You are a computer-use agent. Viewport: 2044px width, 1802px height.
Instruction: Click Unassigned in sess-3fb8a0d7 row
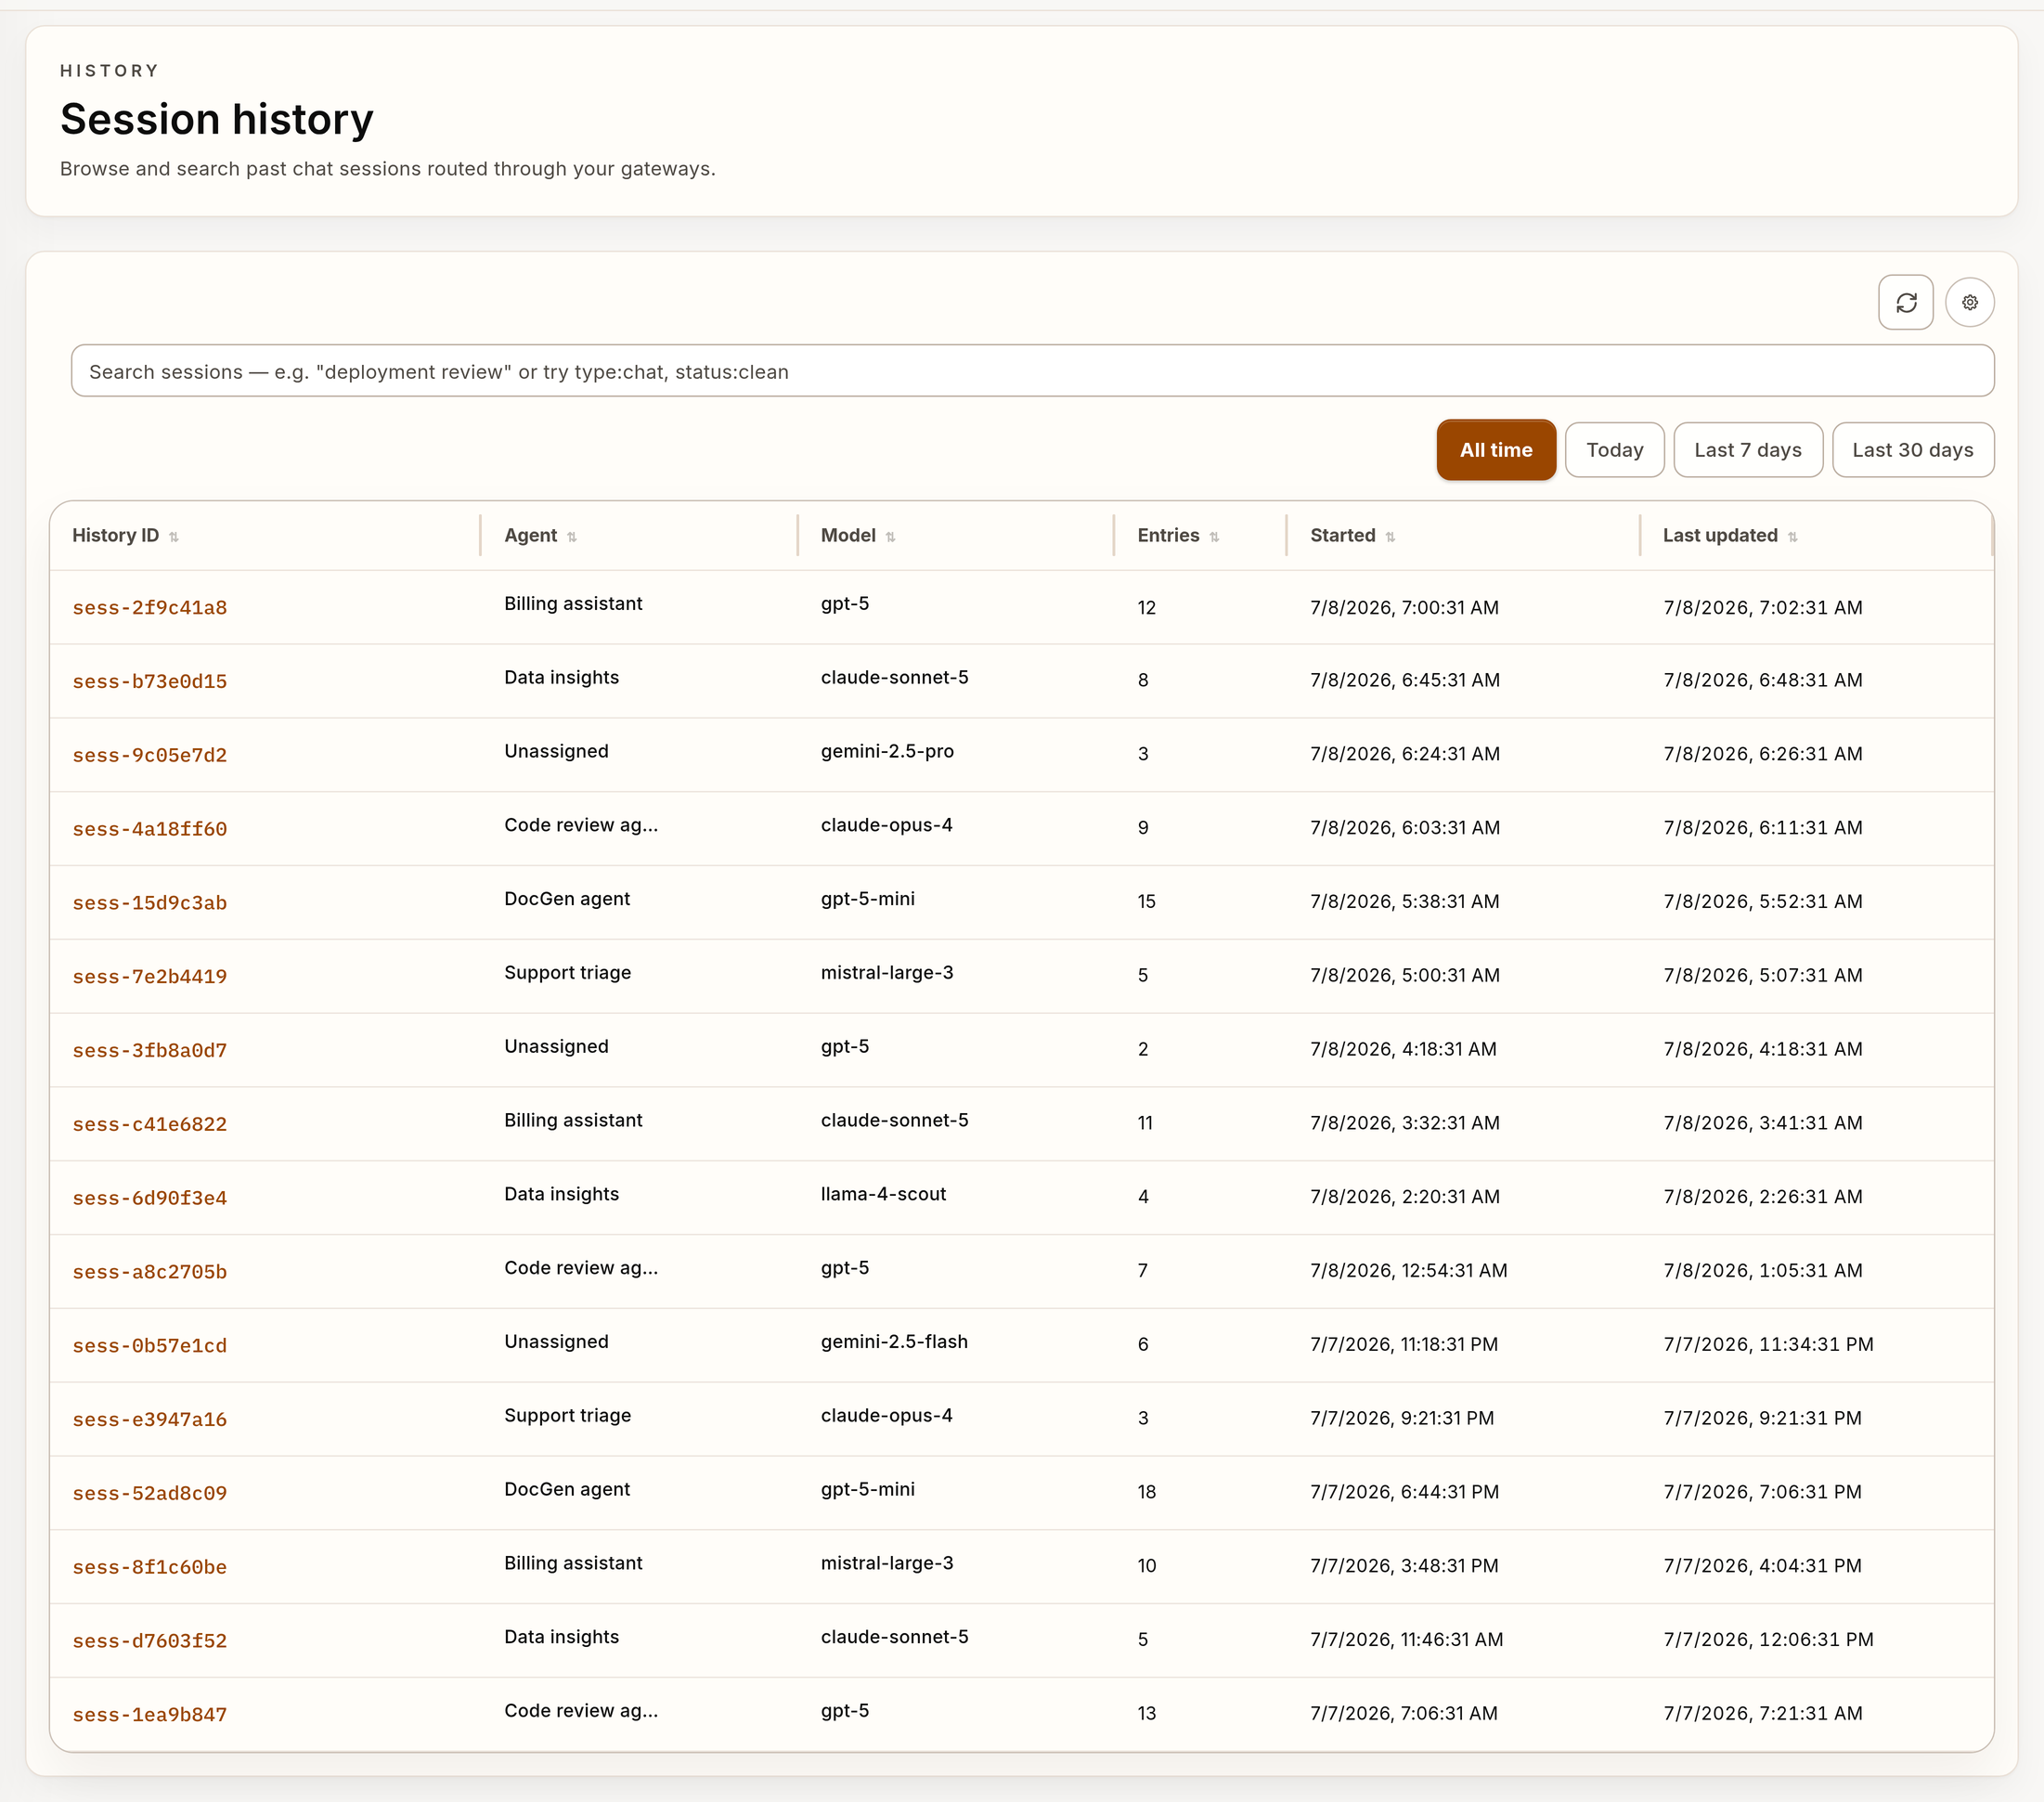(x=556, y=1047)
